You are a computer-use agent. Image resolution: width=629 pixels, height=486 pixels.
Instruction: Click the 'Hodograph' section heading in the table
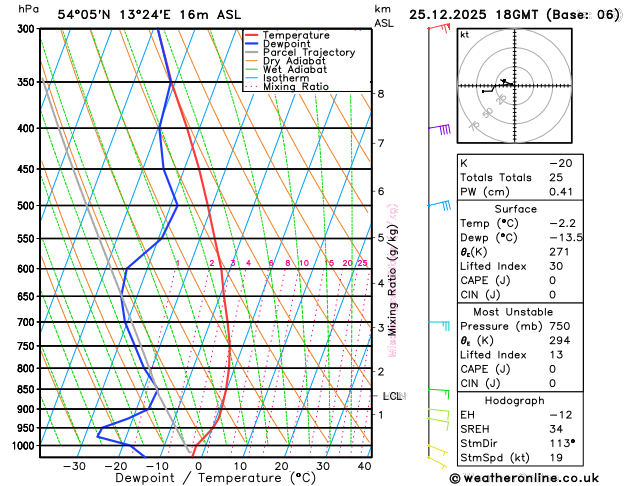(515, 401)
